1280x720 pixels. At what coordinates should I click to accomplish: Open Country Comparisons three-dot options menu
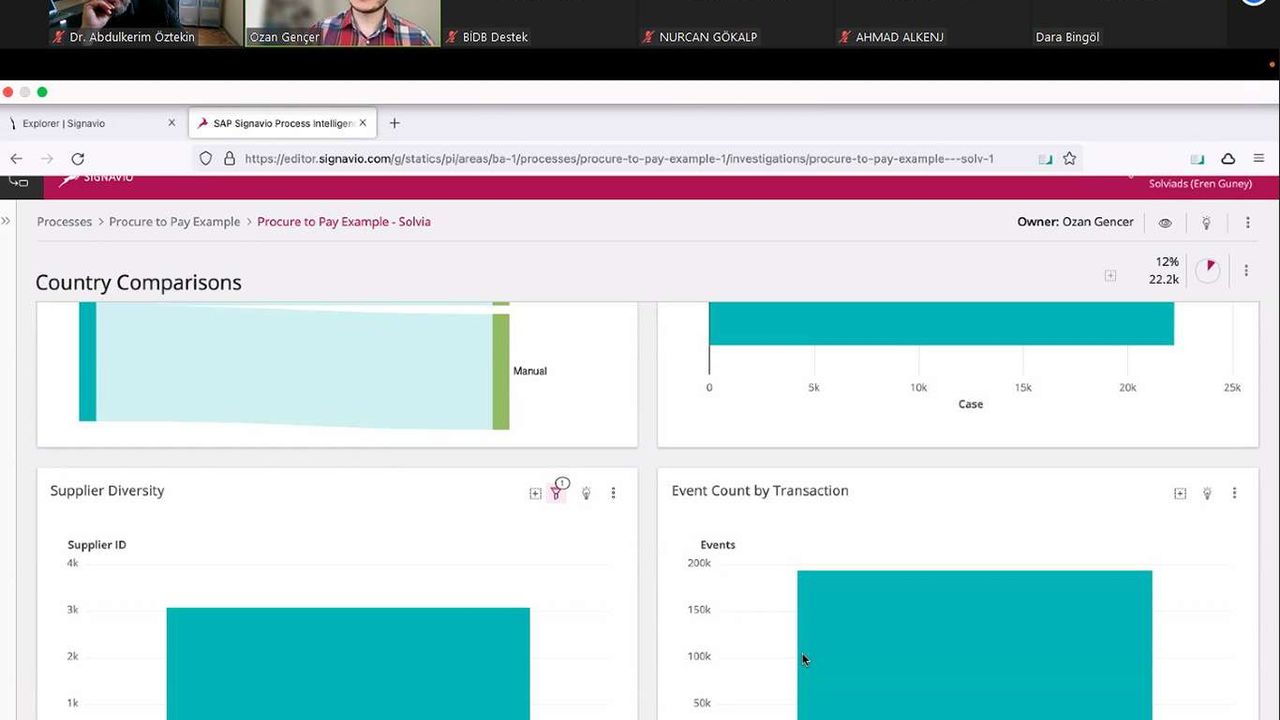tap(1246, 270)
